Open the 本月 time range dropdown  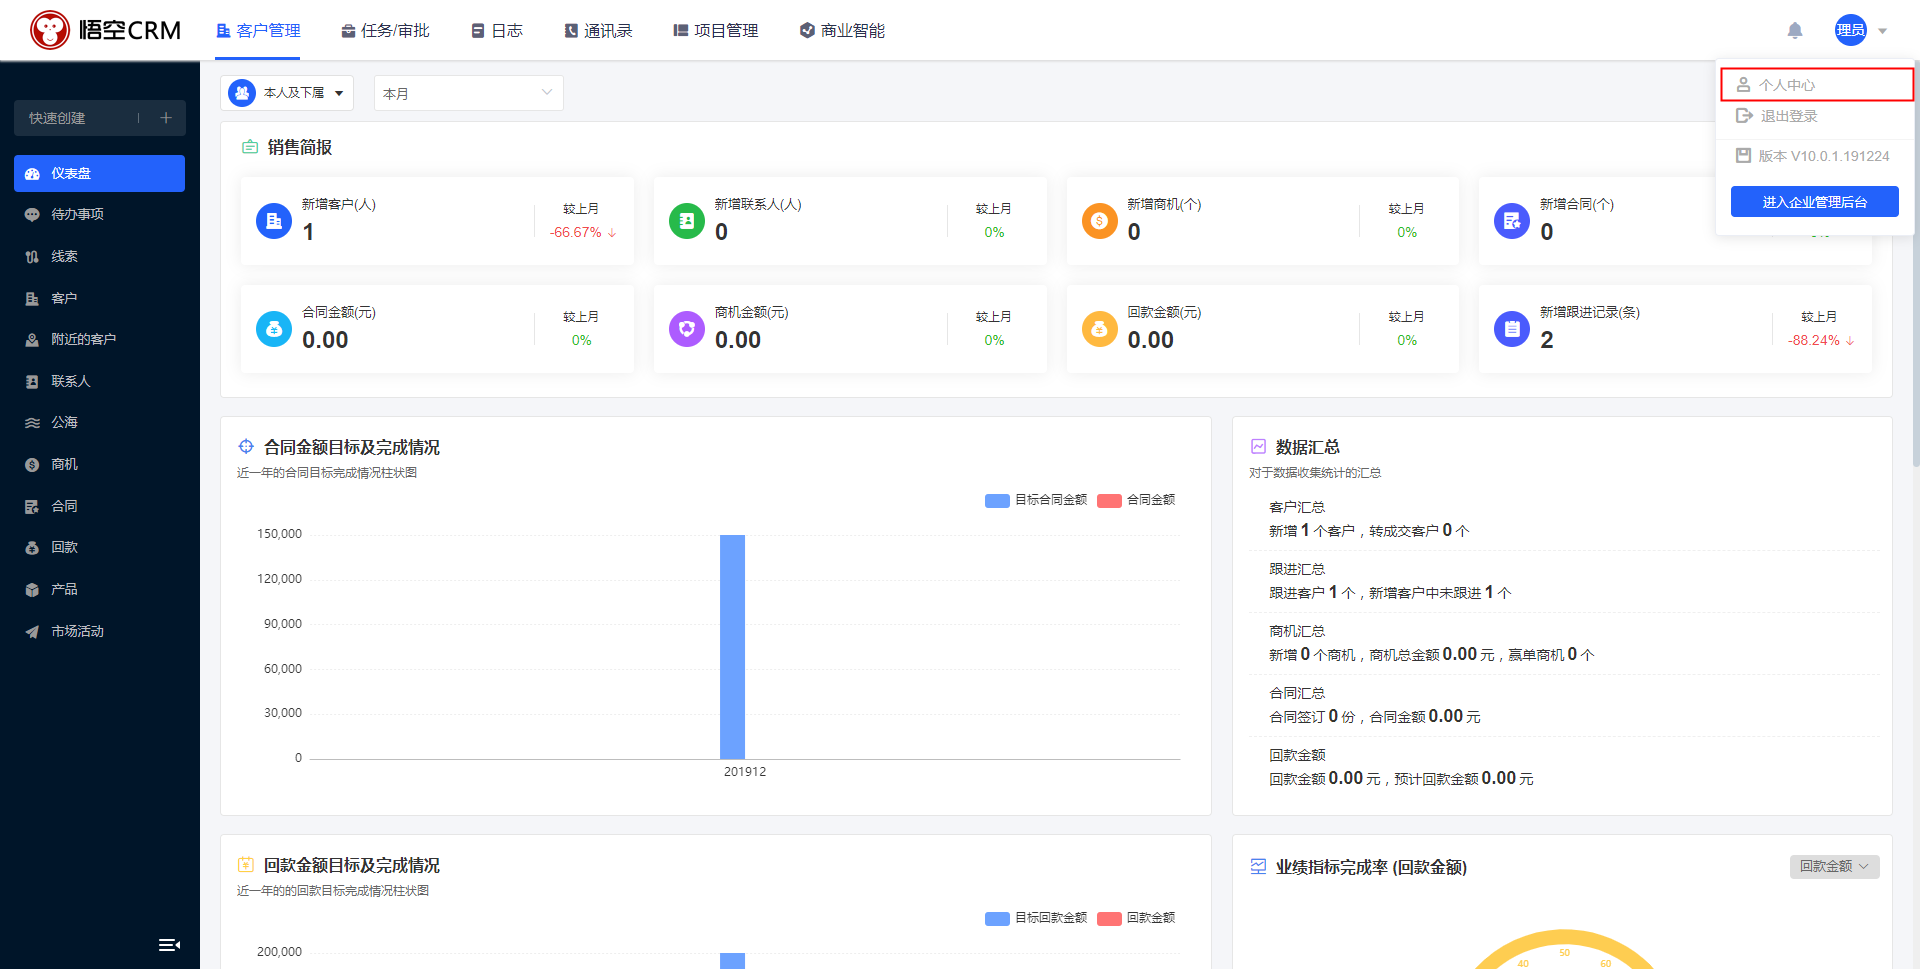[x=468, y=93]
